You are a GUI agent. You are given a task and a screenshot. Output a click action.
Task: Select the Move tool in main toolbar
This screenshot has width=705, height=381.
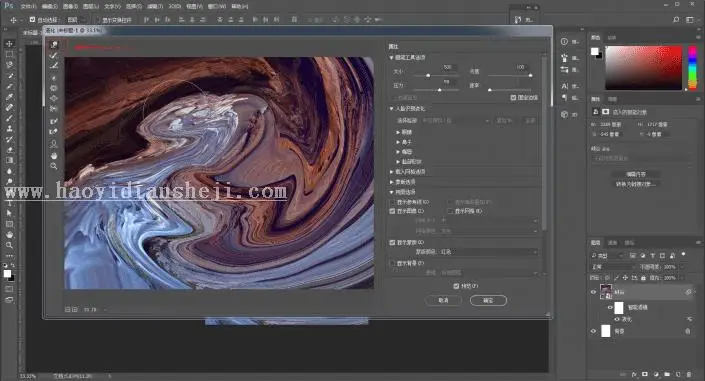click(9, 44)
